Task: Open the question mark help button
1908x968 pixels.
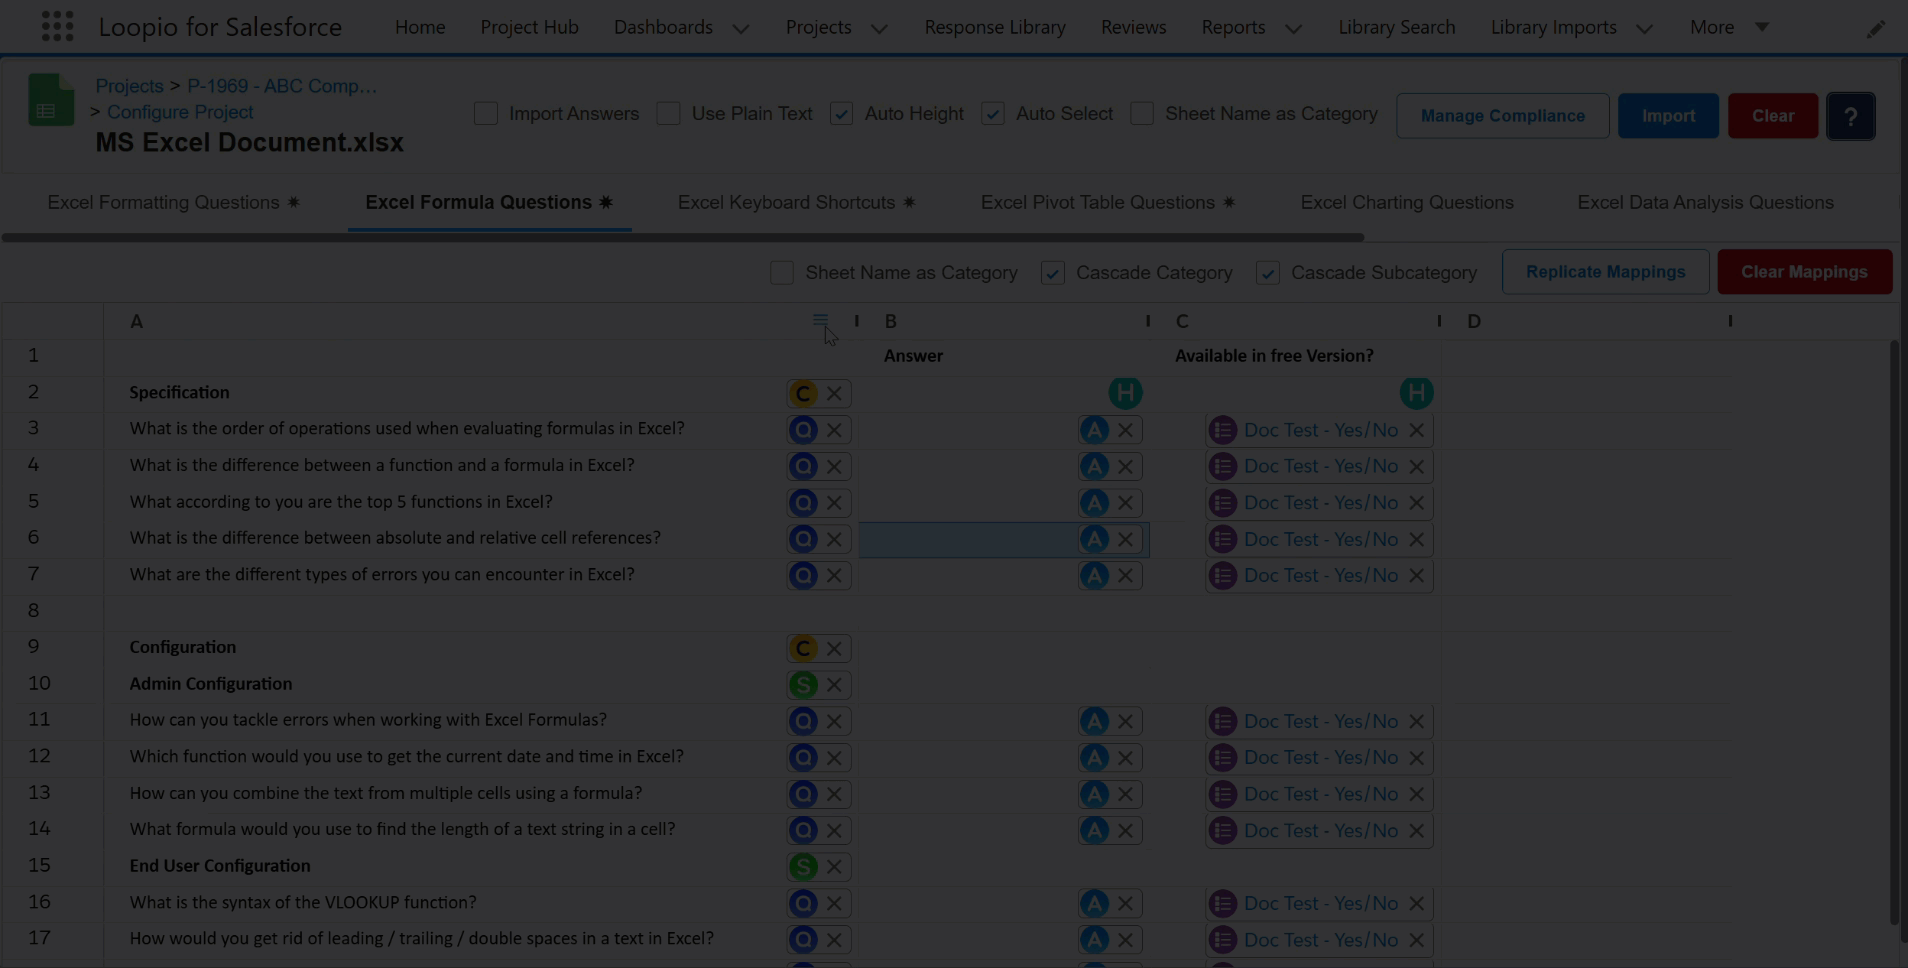Action: tap(1850, 116)
